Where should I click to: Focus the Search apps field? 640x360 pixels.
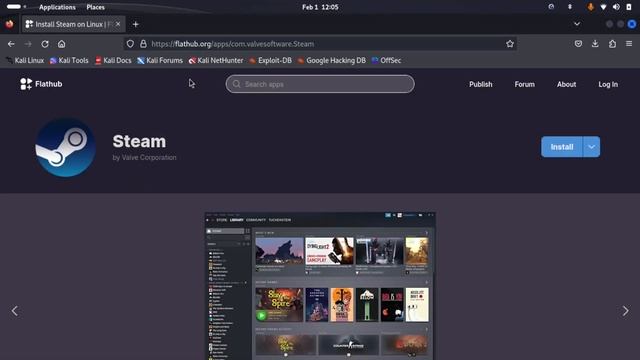320,84
